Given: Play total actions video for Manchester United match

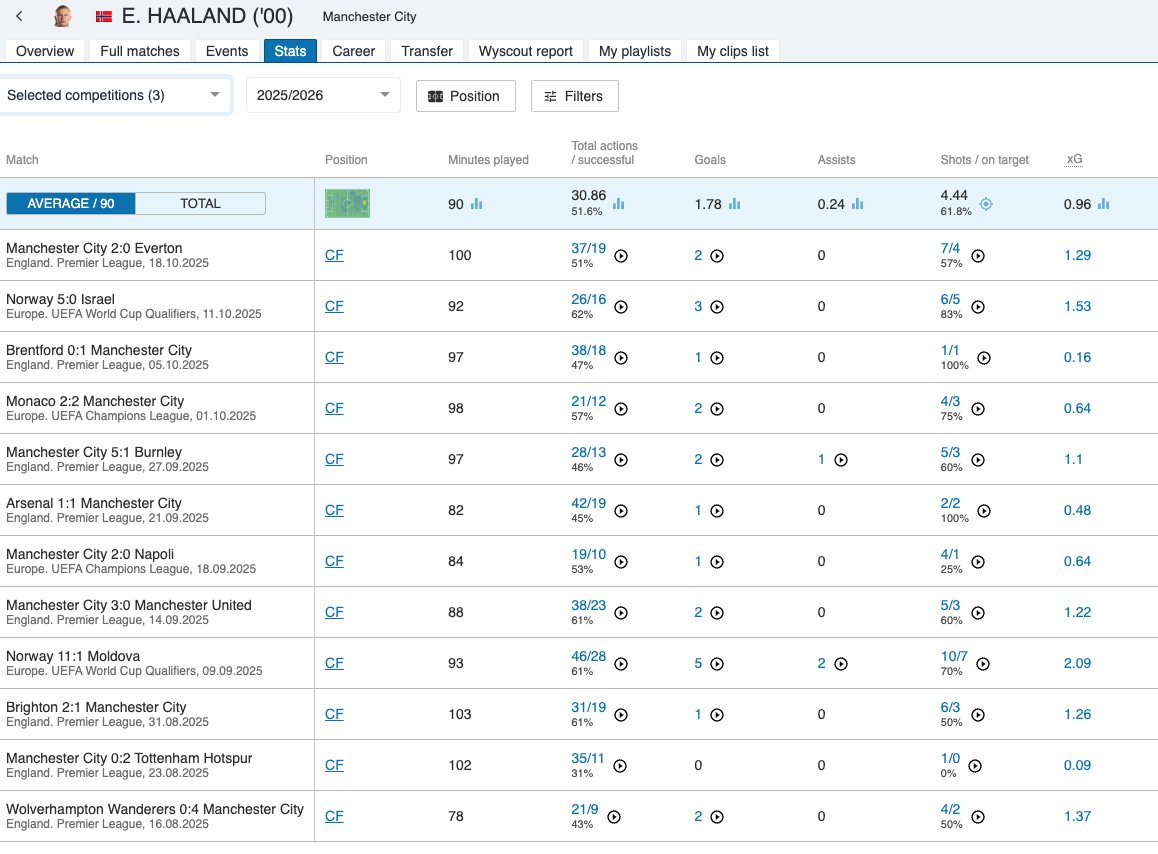Looking at the screenshot, I should (621, 613).
